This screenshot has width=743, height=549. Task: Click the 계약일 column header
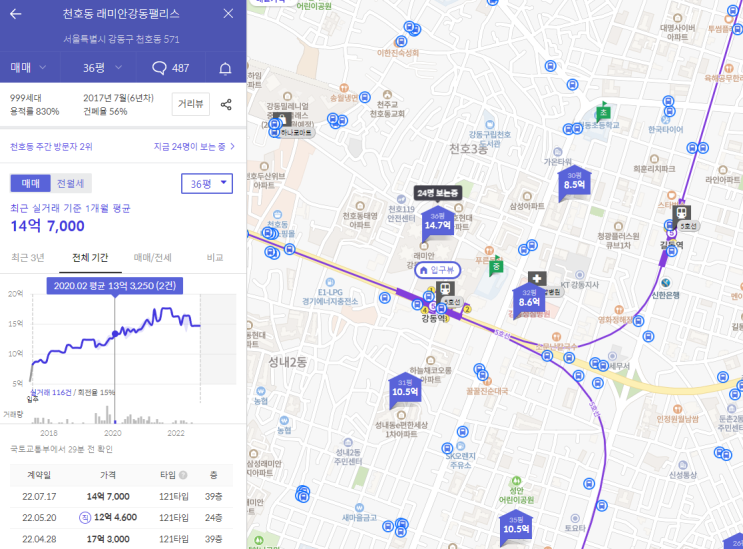pos(39,475)
